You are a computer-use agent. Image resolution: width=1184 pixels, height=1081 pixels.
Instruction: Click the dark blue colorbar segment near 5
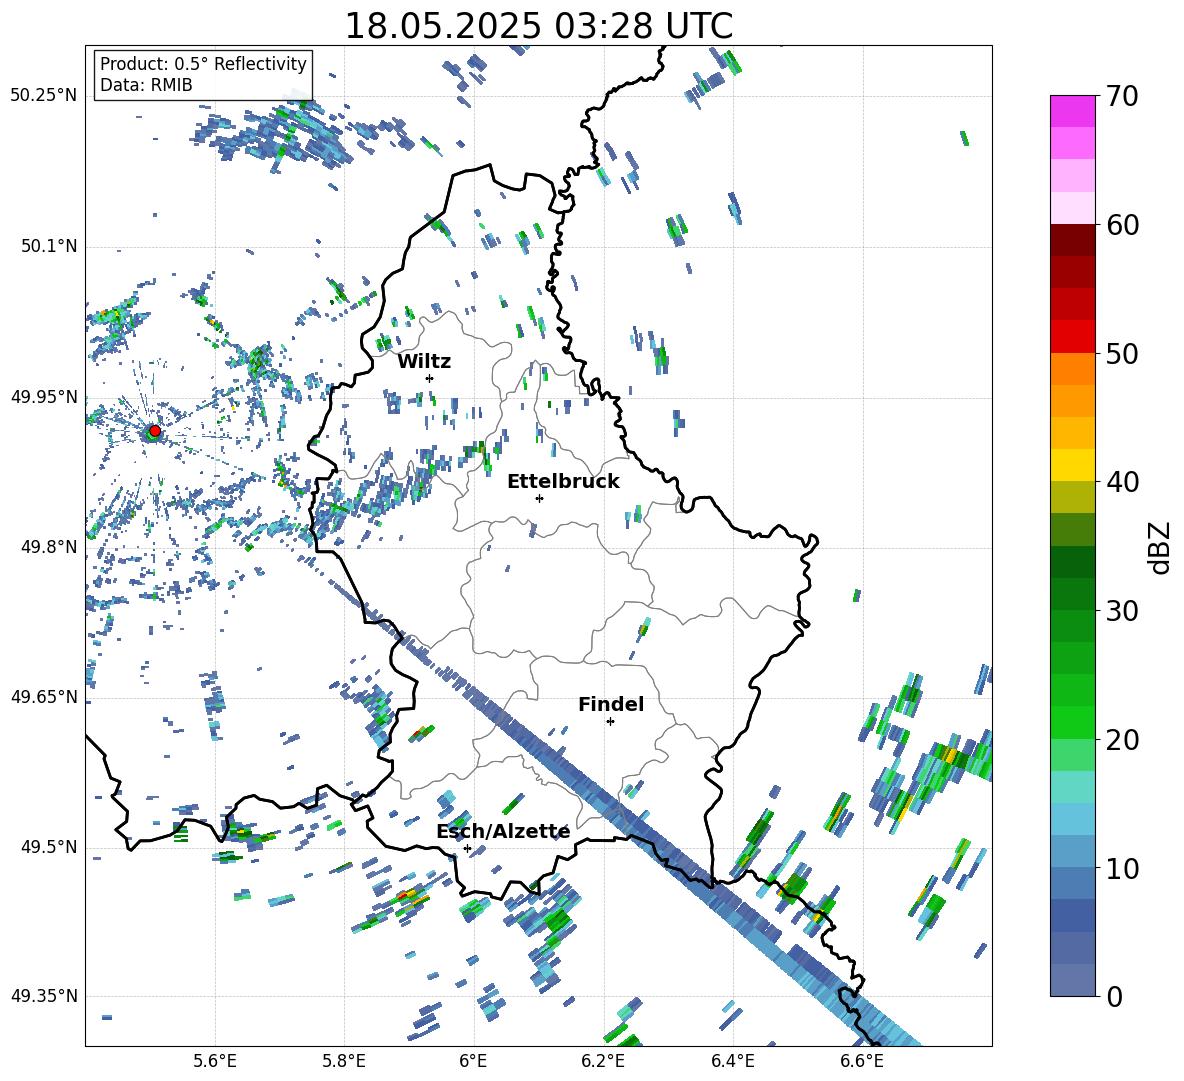pos(1072,915)
